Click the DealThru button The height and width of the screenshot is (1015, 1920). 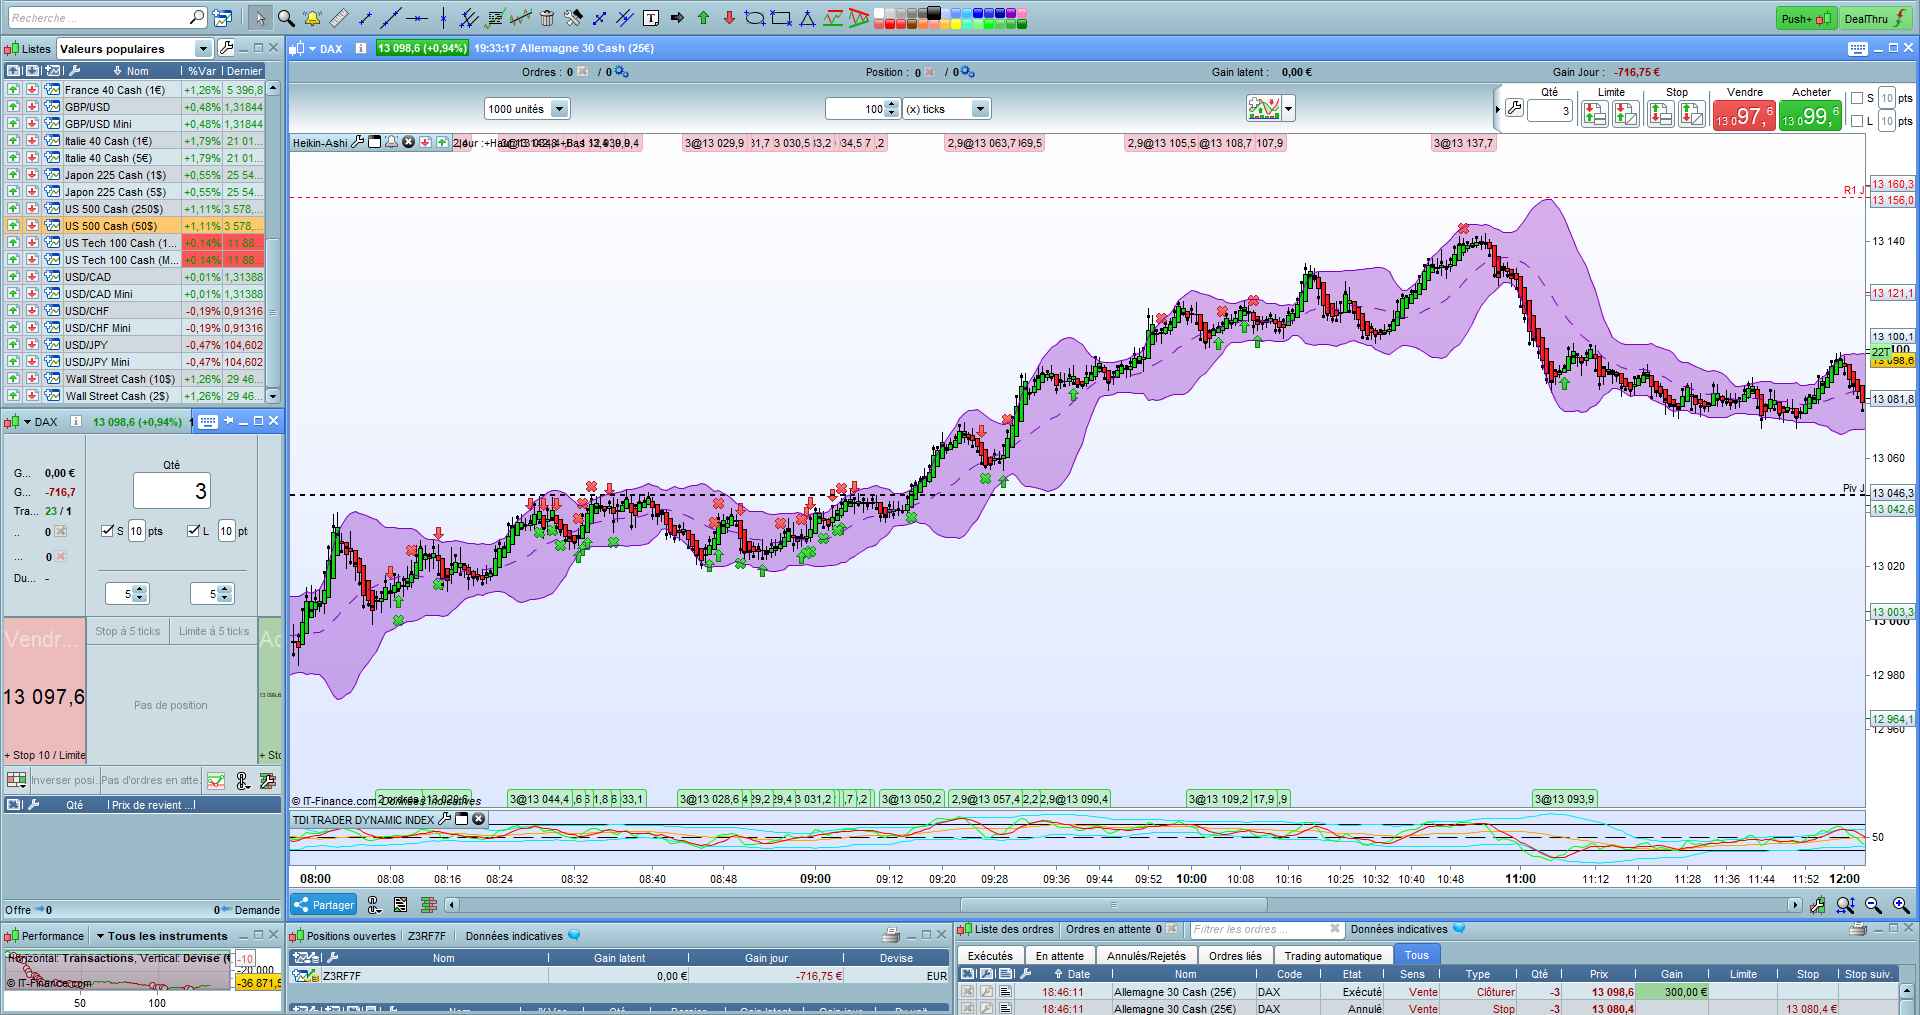(1876, 19)
